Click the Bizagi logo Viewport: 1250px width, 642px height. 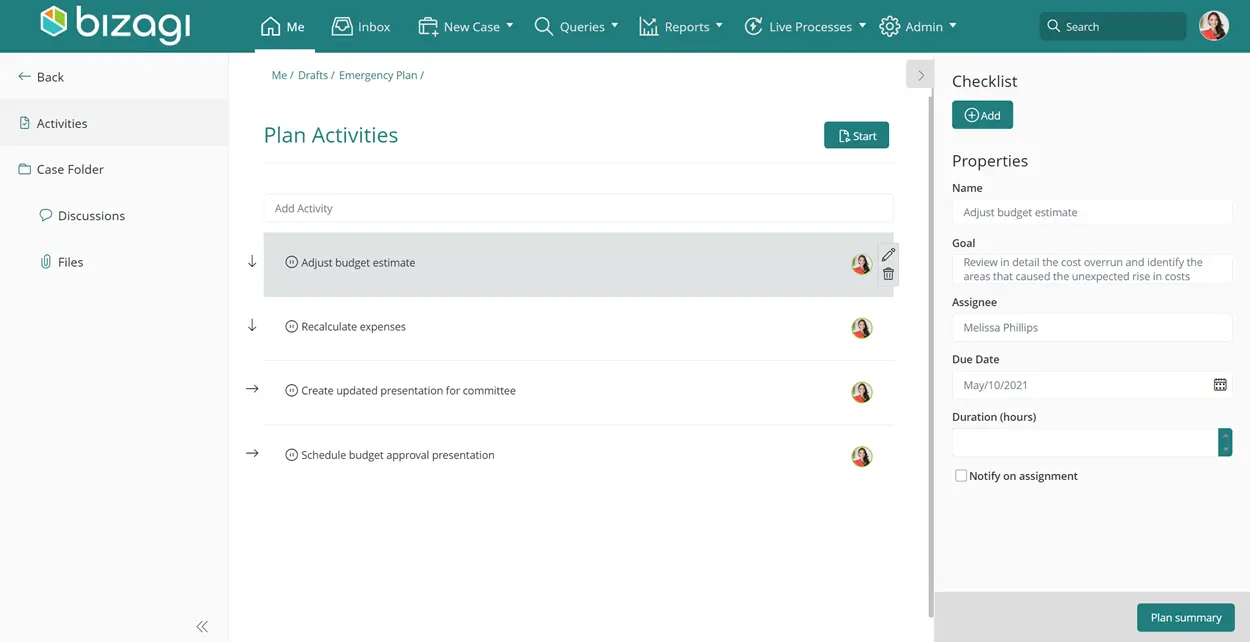114,25
